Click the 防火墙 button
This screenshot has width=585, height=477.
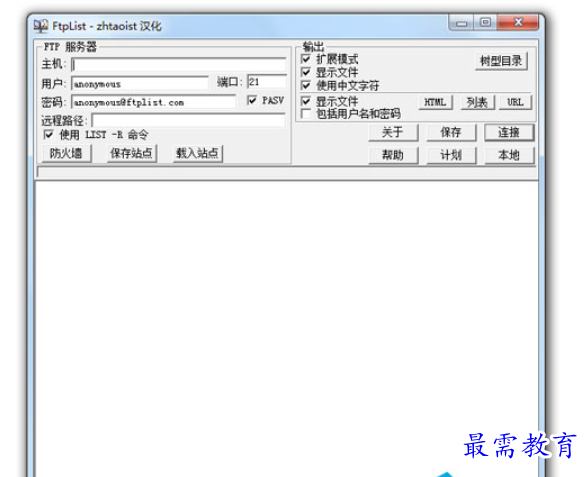click(x=66, y=153)
